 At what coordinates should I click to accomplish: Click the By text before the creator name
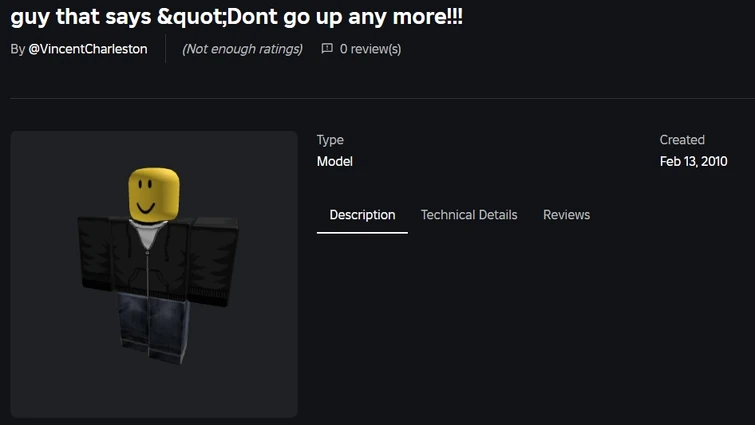[18, 49]
